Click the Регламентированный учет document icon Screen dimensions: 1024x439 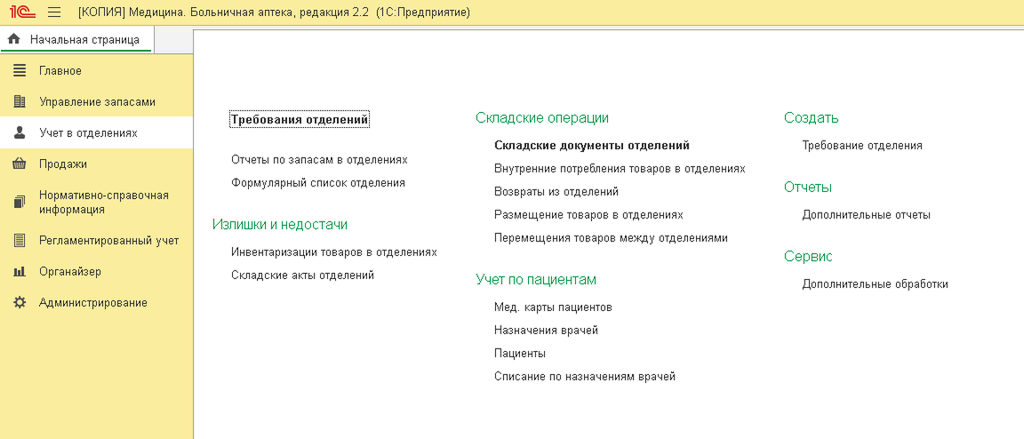tap(19, 240)
